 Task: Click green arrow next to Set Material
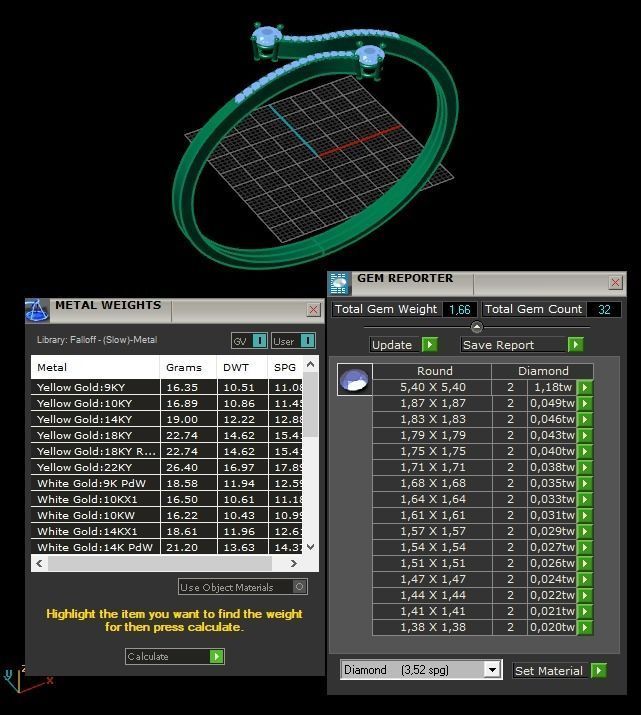599,671
